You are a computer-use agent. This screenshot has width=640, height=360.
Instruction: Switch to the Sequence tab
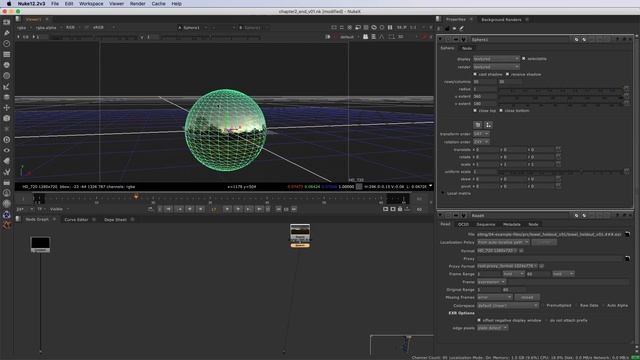point(486,224)
